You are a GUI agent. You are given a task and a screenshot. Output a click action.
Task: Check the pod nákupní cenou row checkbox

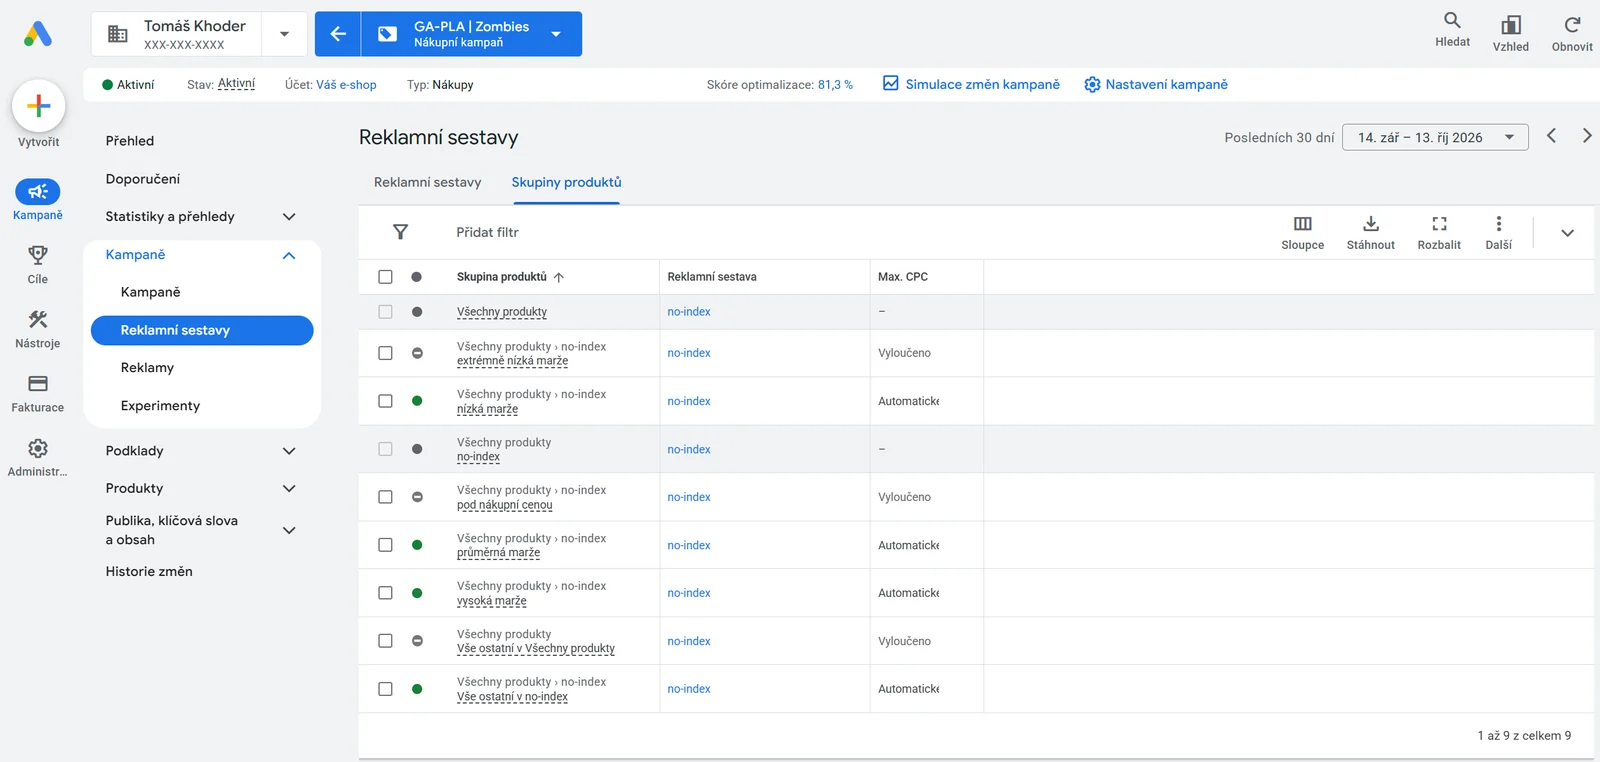click(385, 497)
